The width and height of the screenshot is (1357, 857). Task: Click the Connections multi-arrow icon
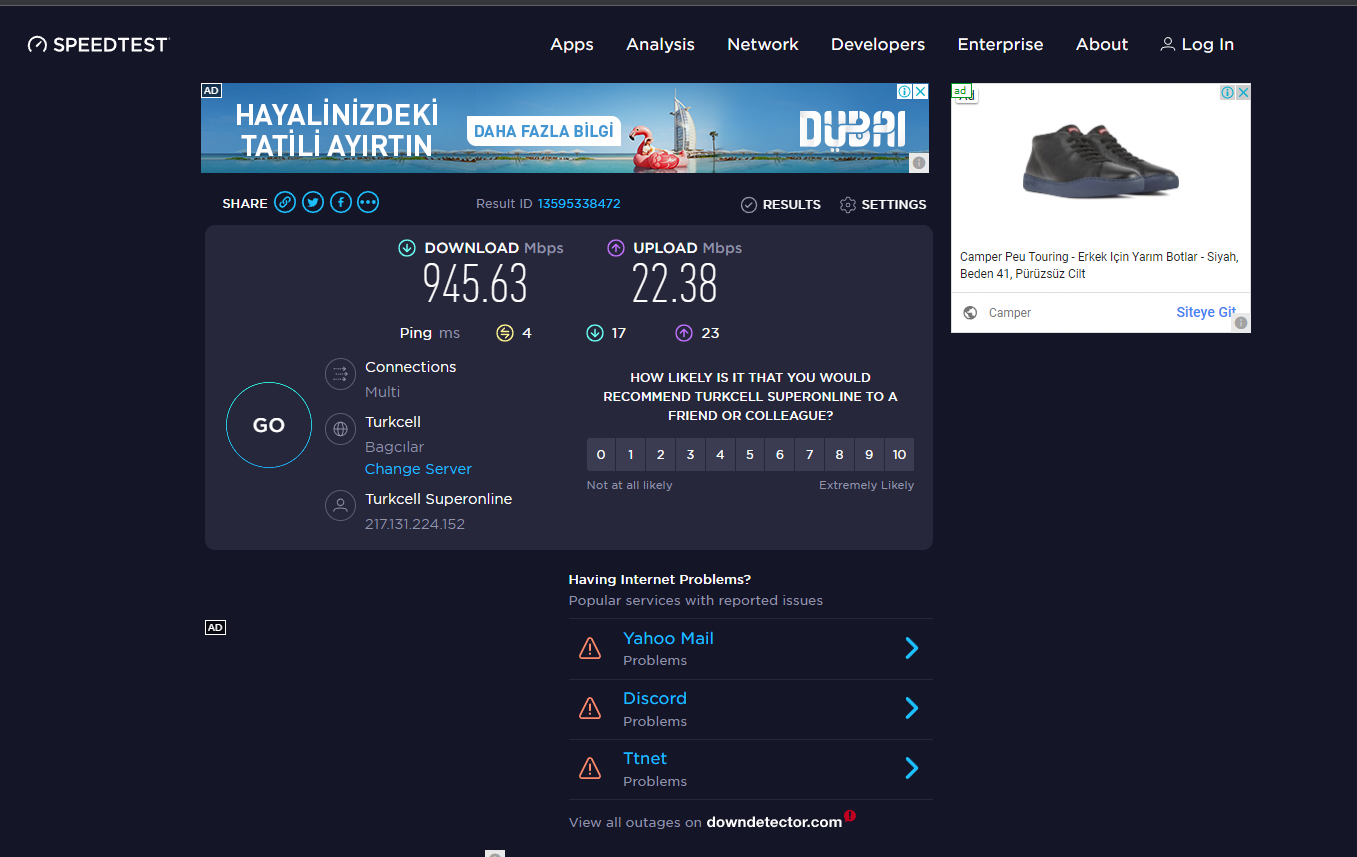click(x=340, y=374)
